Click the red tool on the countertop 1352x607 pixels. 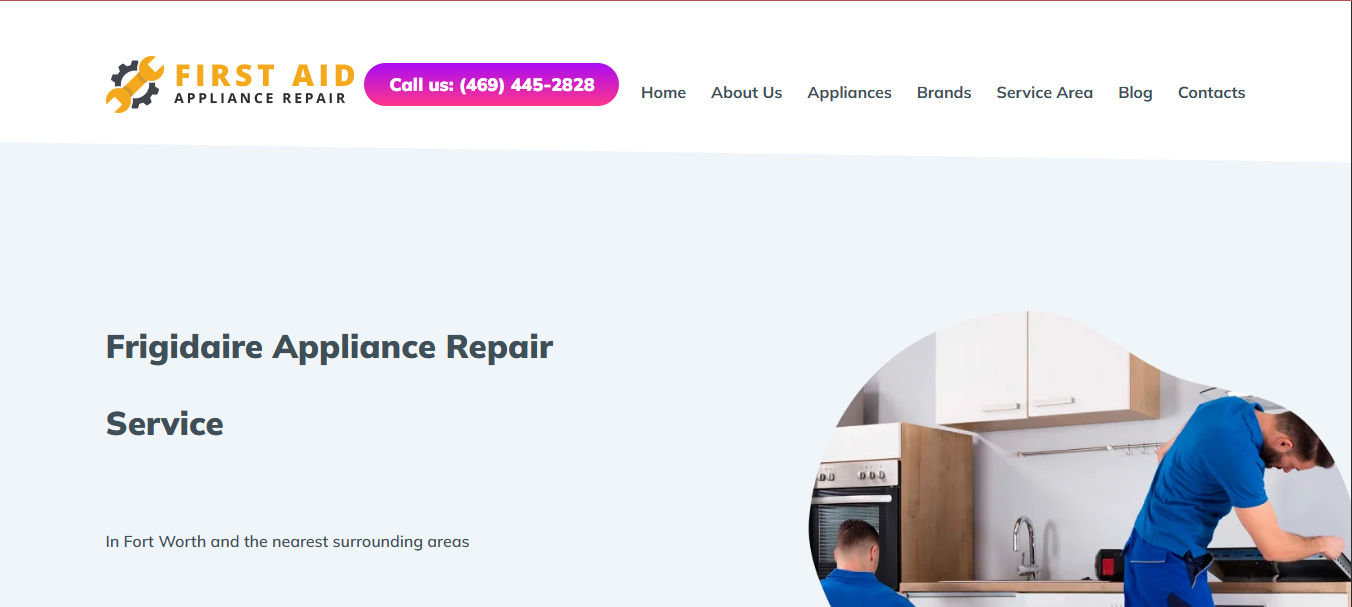tap(1109, 565)
